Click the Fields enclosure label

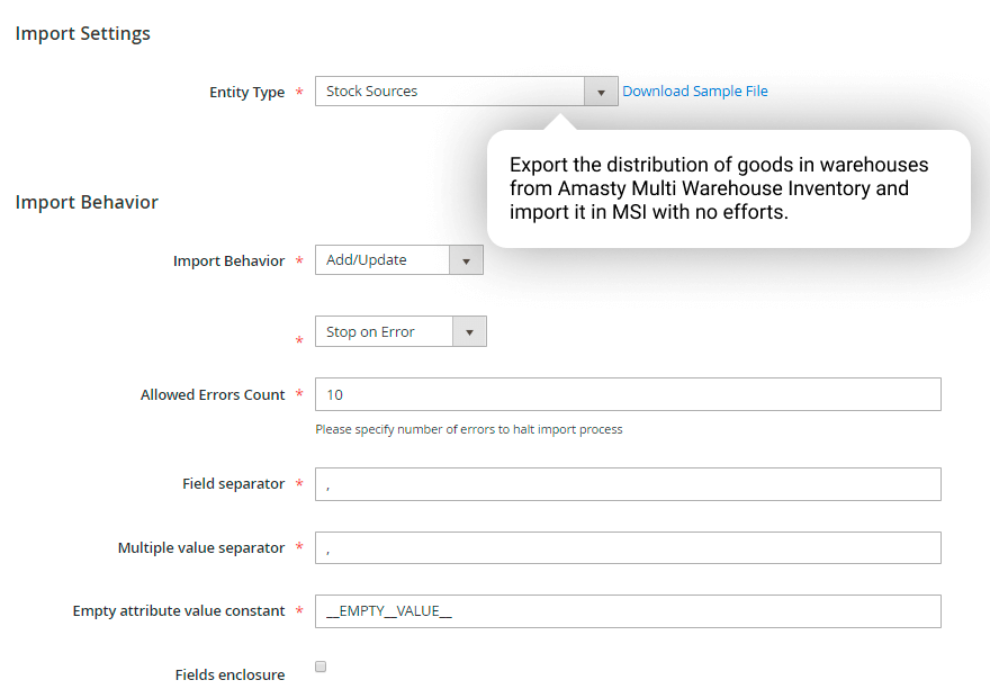(229, 675)
